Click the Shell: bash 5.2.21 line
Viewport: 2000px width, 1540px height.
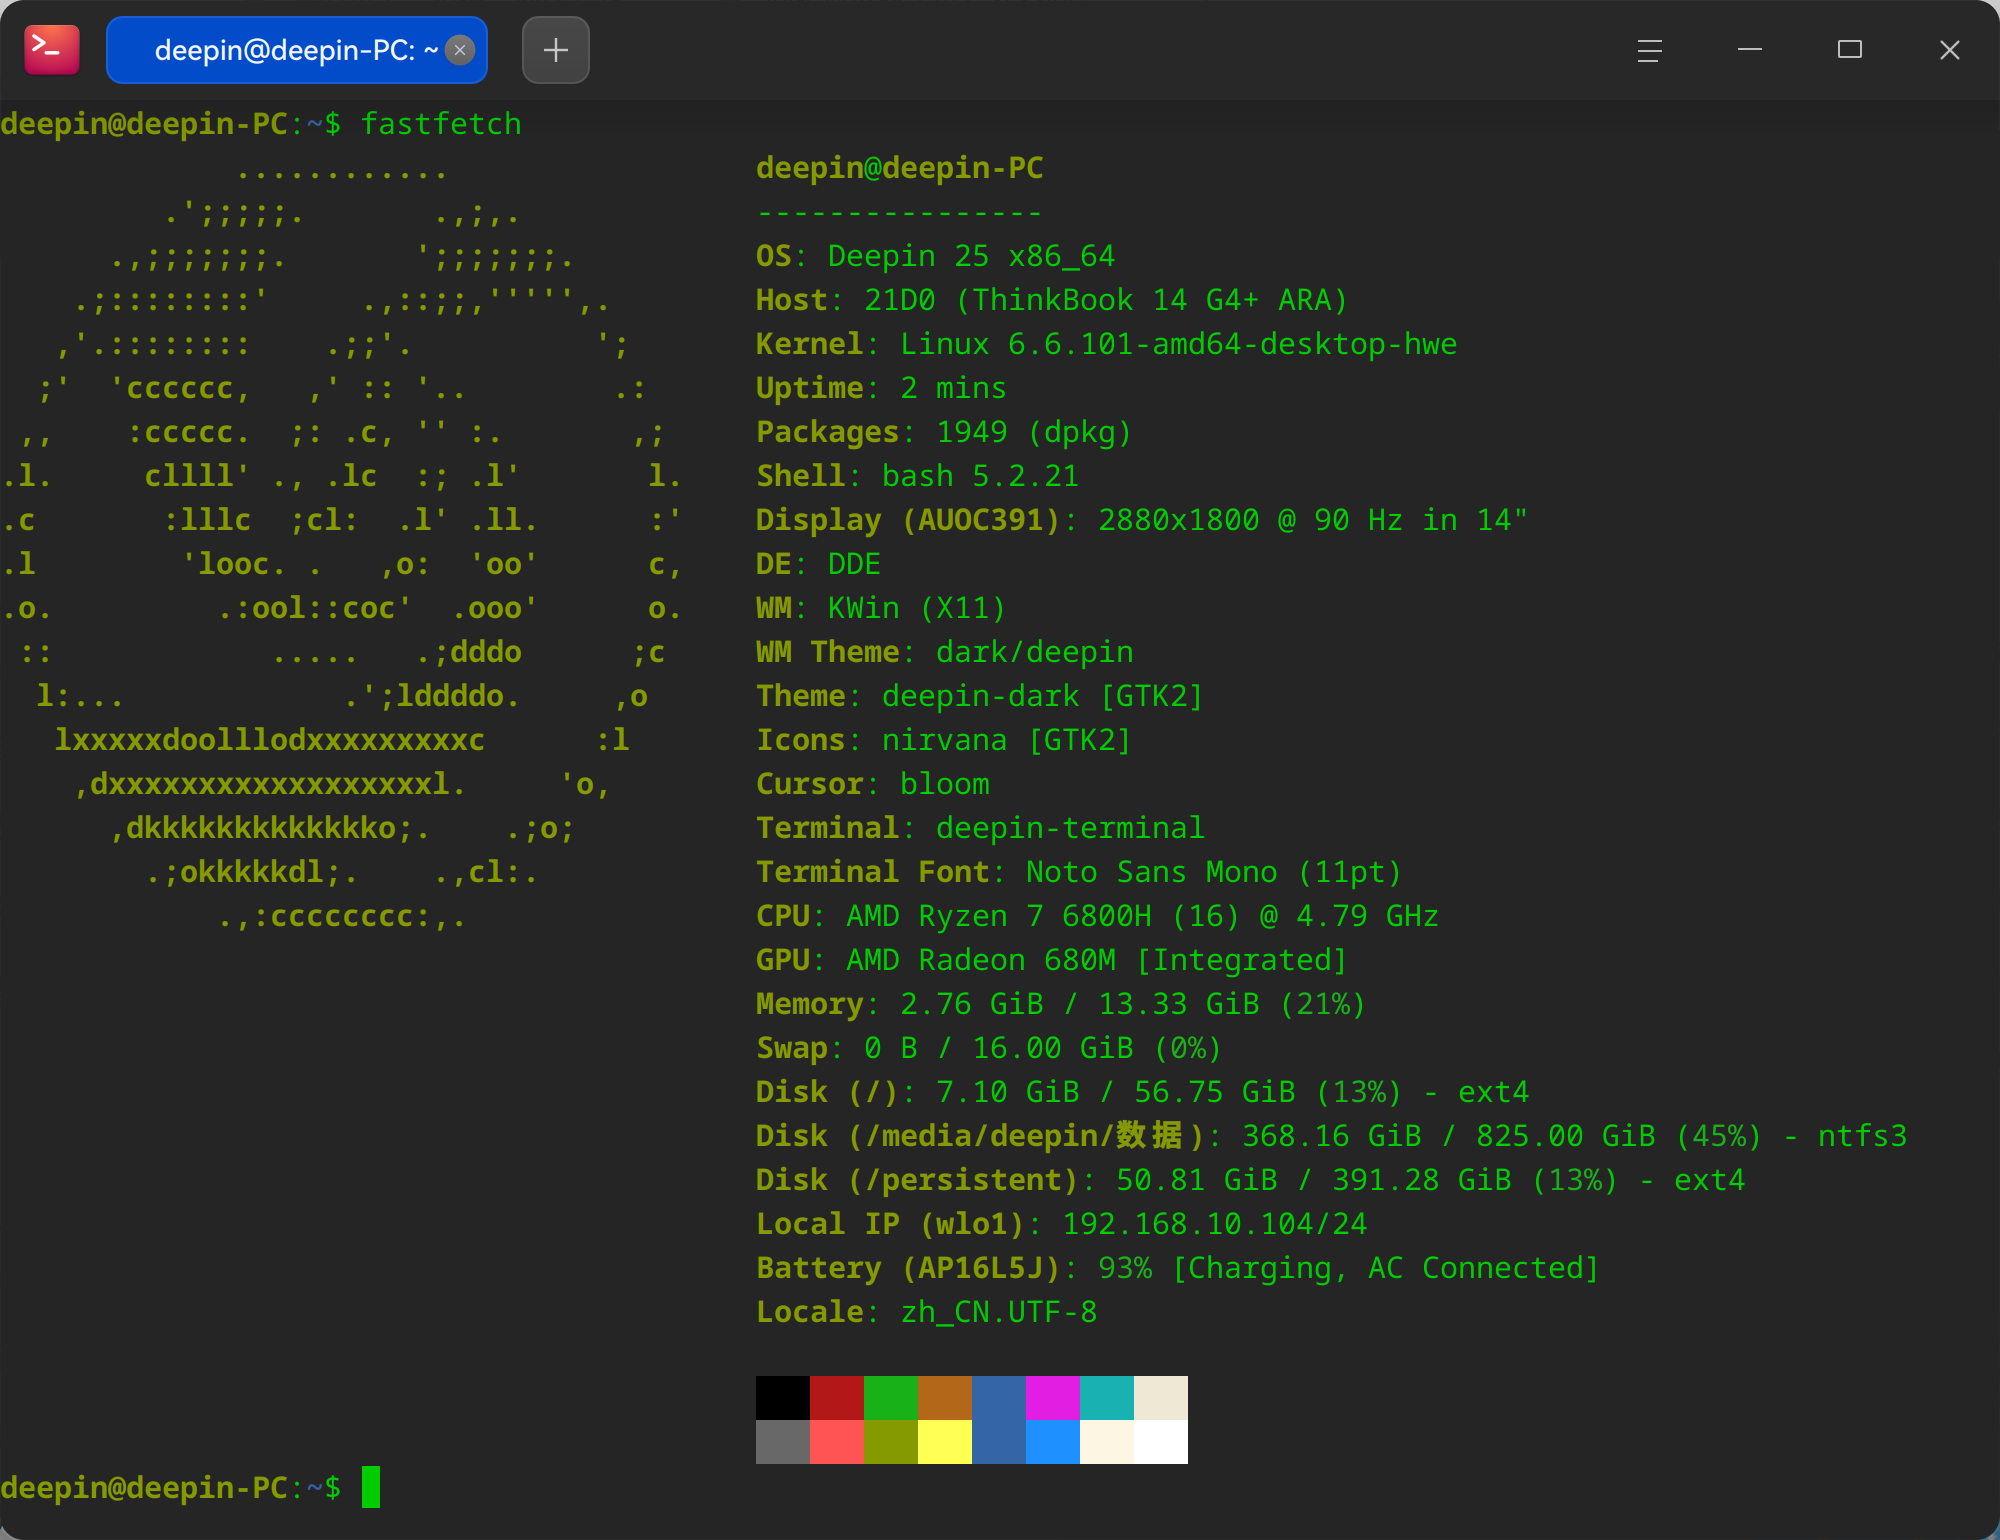pos(918,476)
